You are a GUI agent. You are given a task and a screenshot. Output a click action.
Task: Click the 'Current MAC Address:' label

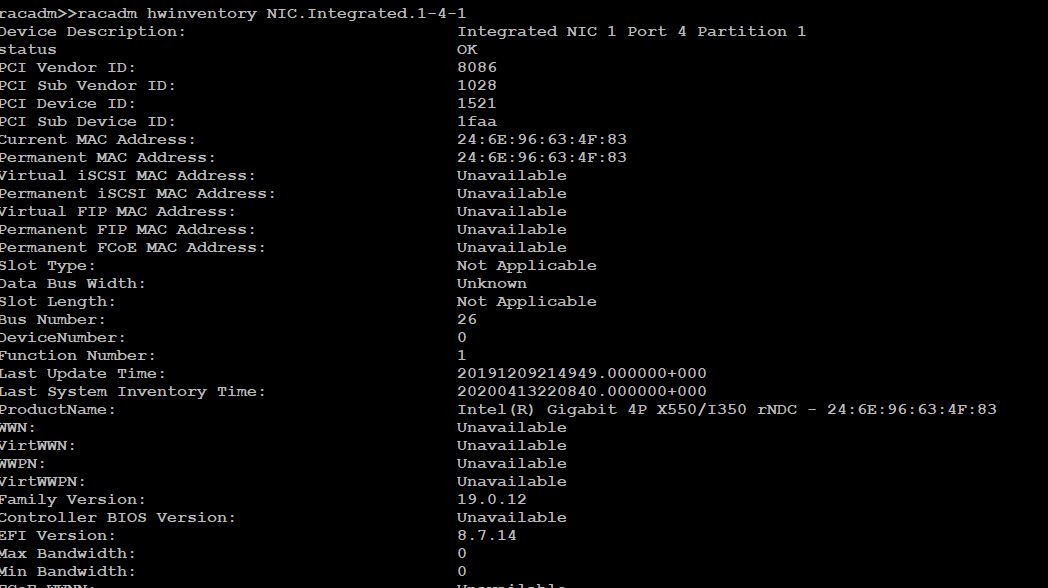point(98,140)
